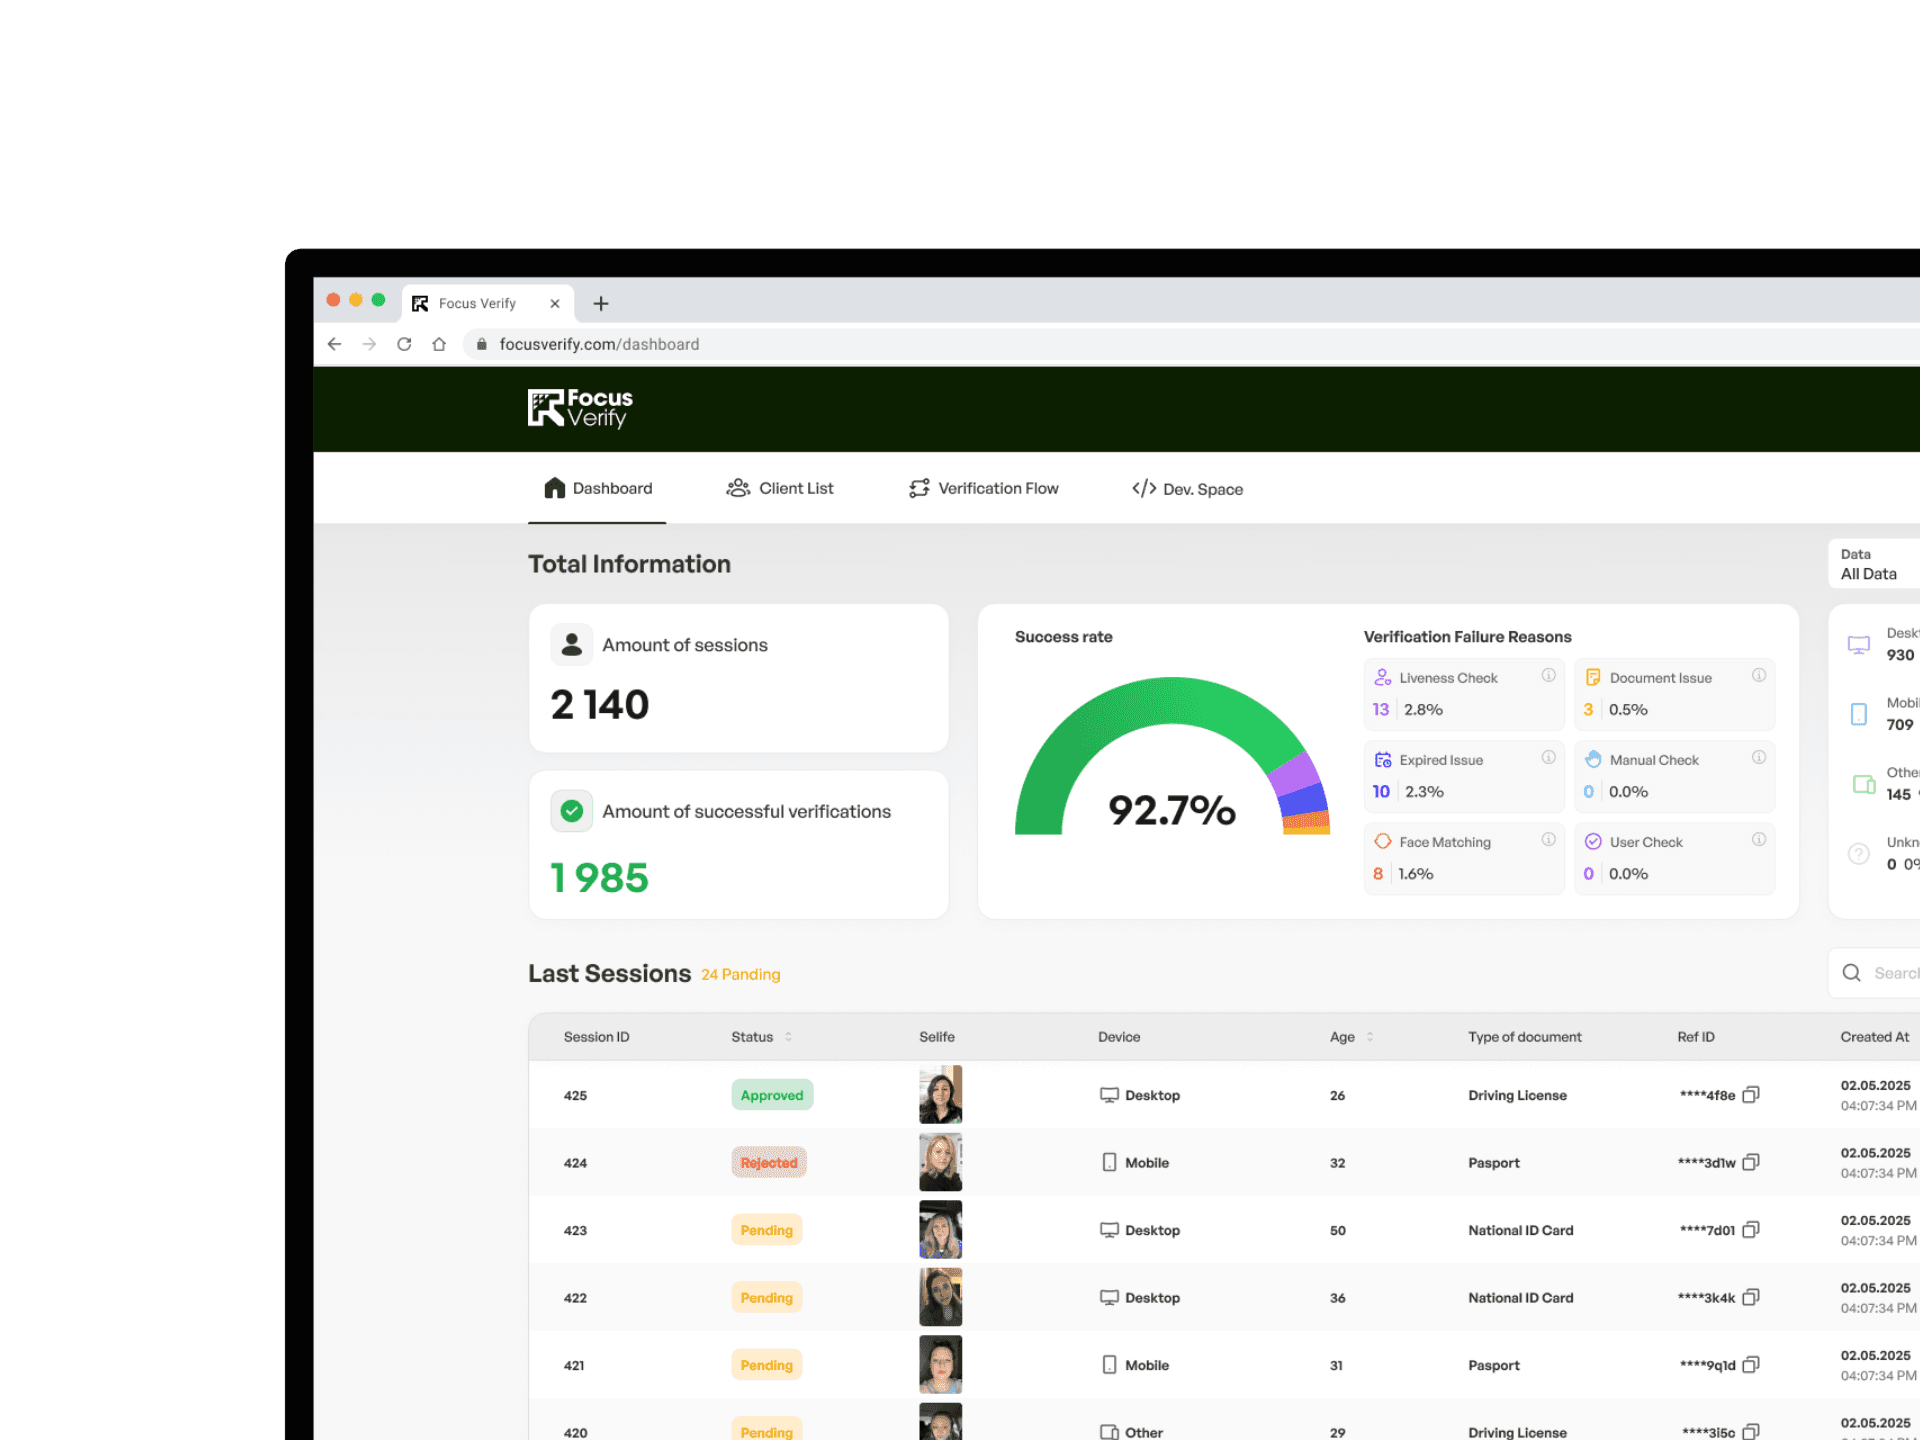Viewport: 1920px width, 1440px height.
Task: Click Manual Check info icon
Action: pyautogui.click(x=1758, y=758)
